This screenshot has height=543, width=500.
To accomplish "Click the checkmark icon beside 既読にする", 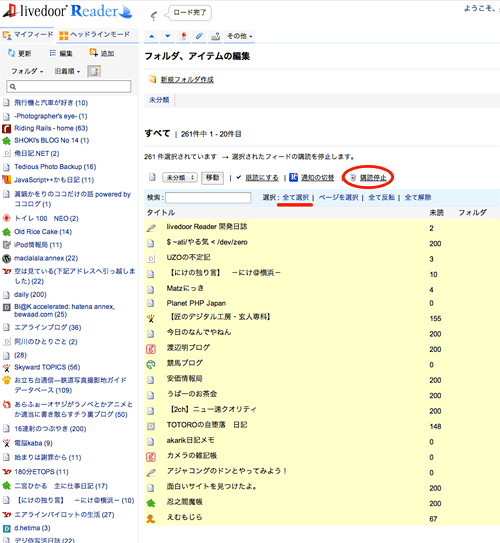I will (239, 177).
